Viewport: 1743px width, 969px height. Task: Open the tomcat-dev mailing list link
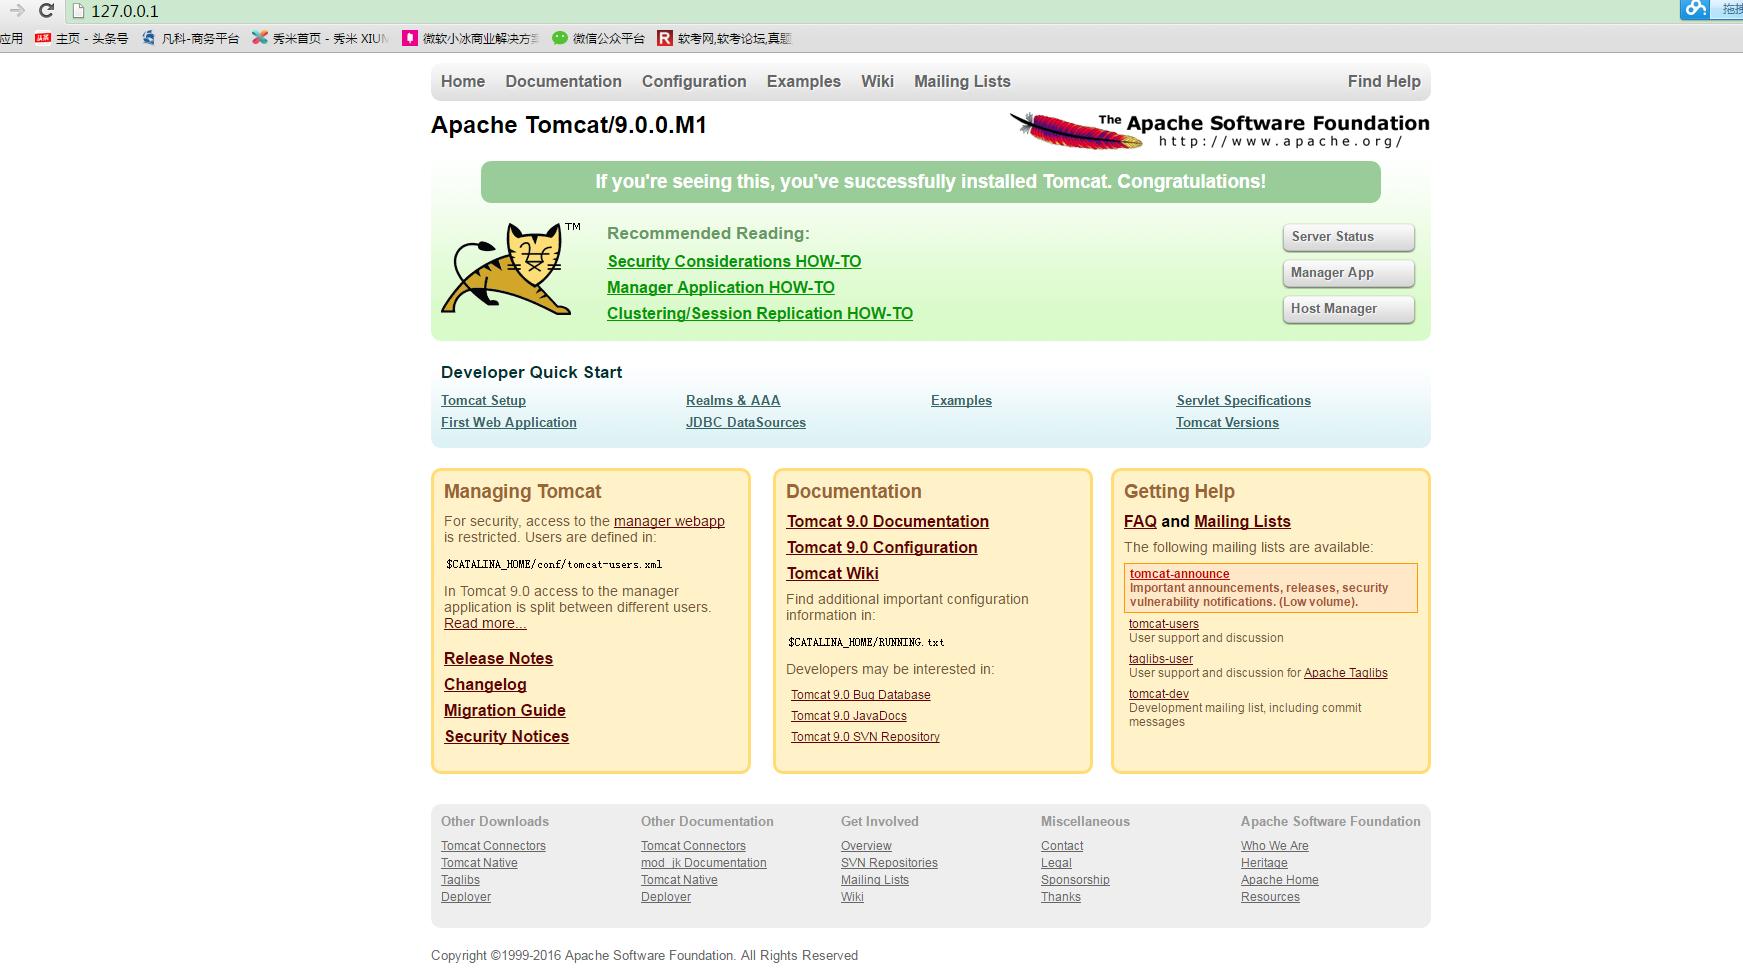point(1159,694)
